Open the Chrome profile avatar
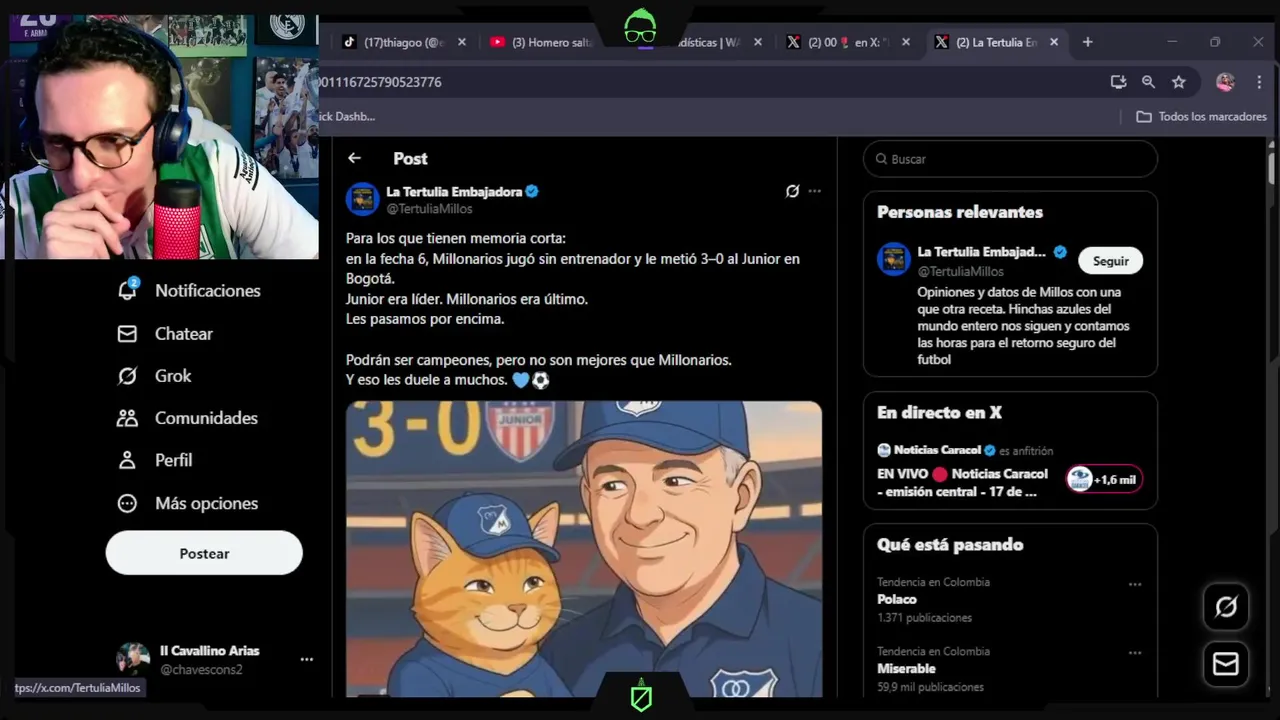This screenshot has height=720, width=1280. click(1225, 82)
